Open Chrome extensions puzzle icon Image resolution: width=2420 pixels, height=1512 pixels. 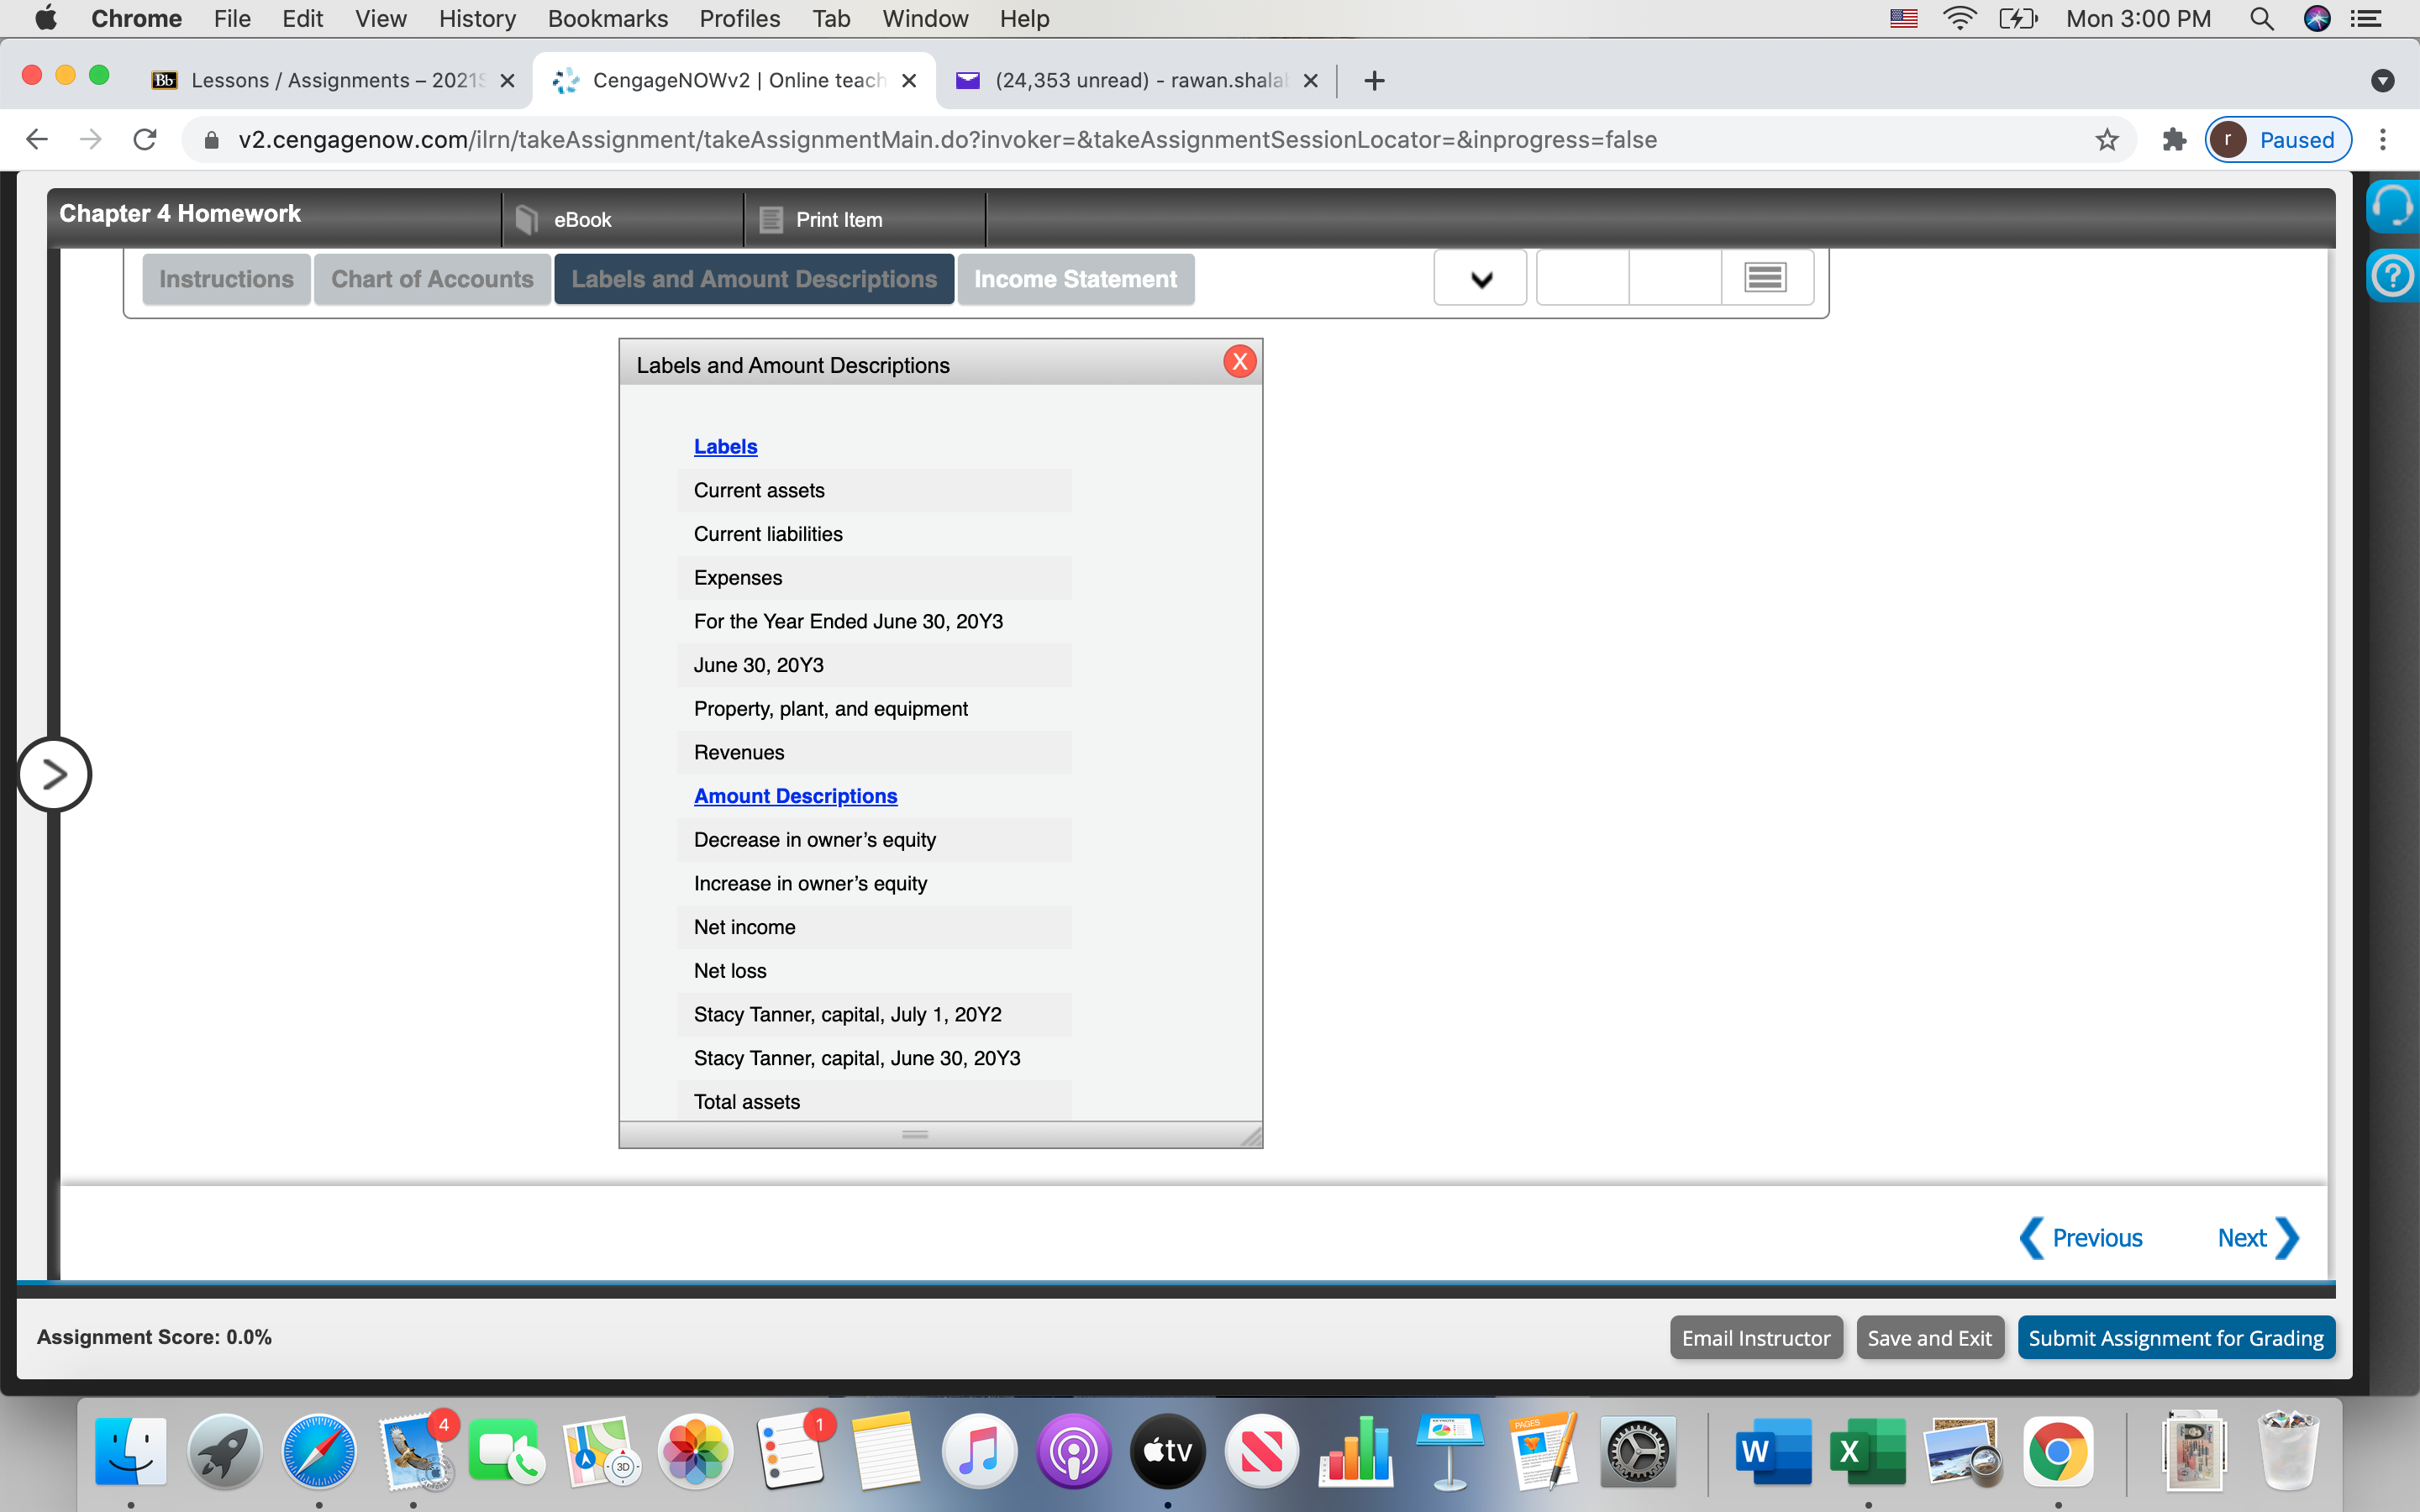pyautogui.click(x=2174, y=140)
